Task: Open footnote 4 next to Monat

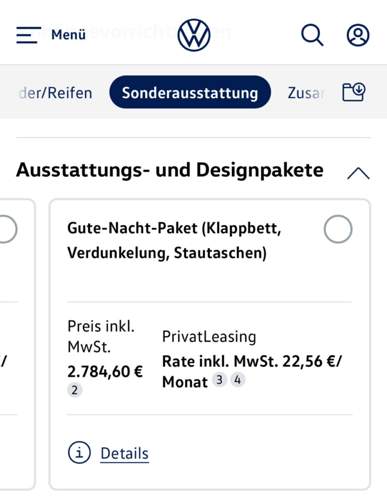Action: click(237, 379)
